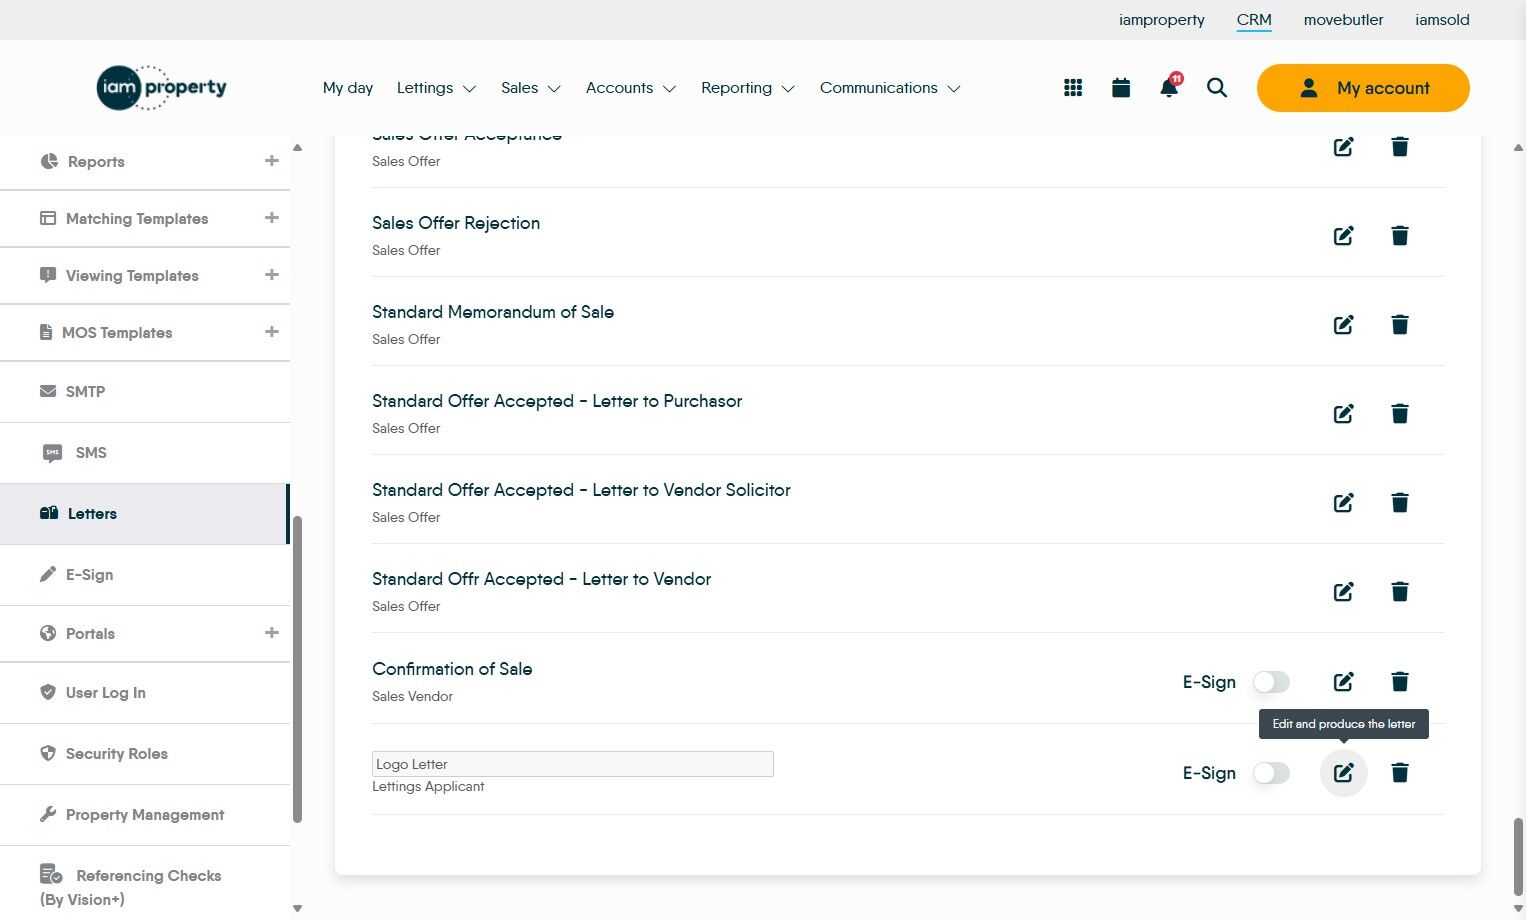Delete the Standard Memorandum of Sale letter
Image resolution: width=1526 pixels, height=920 pixels.
(x=1400, y=325)
